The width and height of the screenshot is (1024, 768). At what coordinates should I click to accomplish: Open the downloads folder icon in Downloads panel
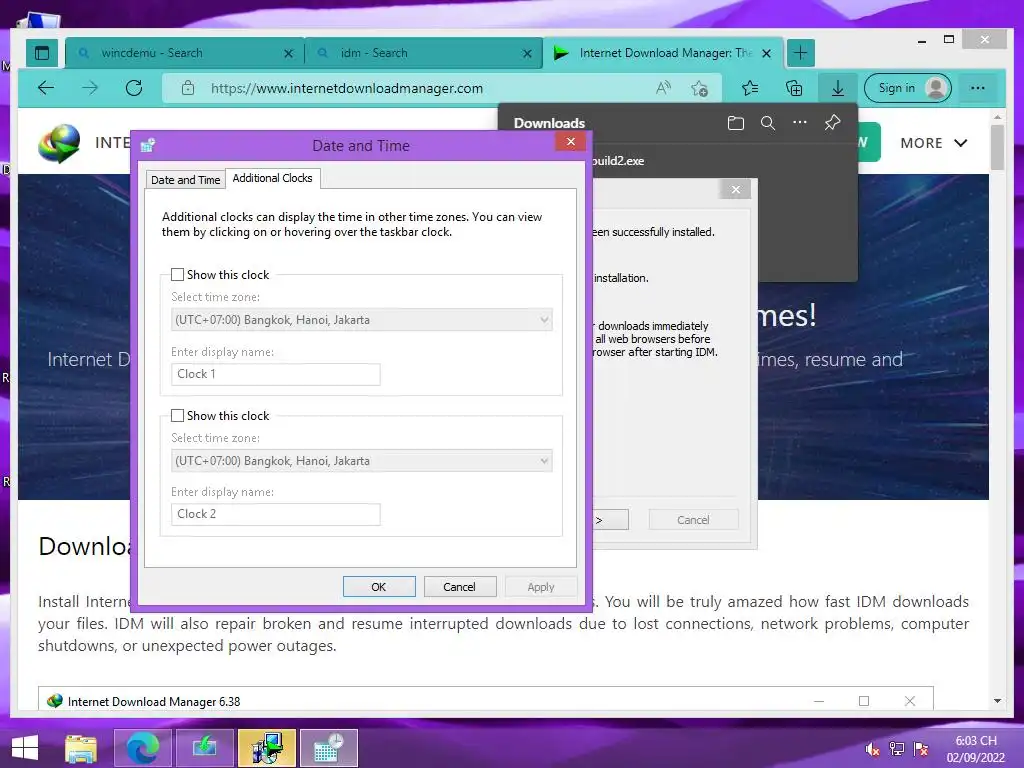736,123
